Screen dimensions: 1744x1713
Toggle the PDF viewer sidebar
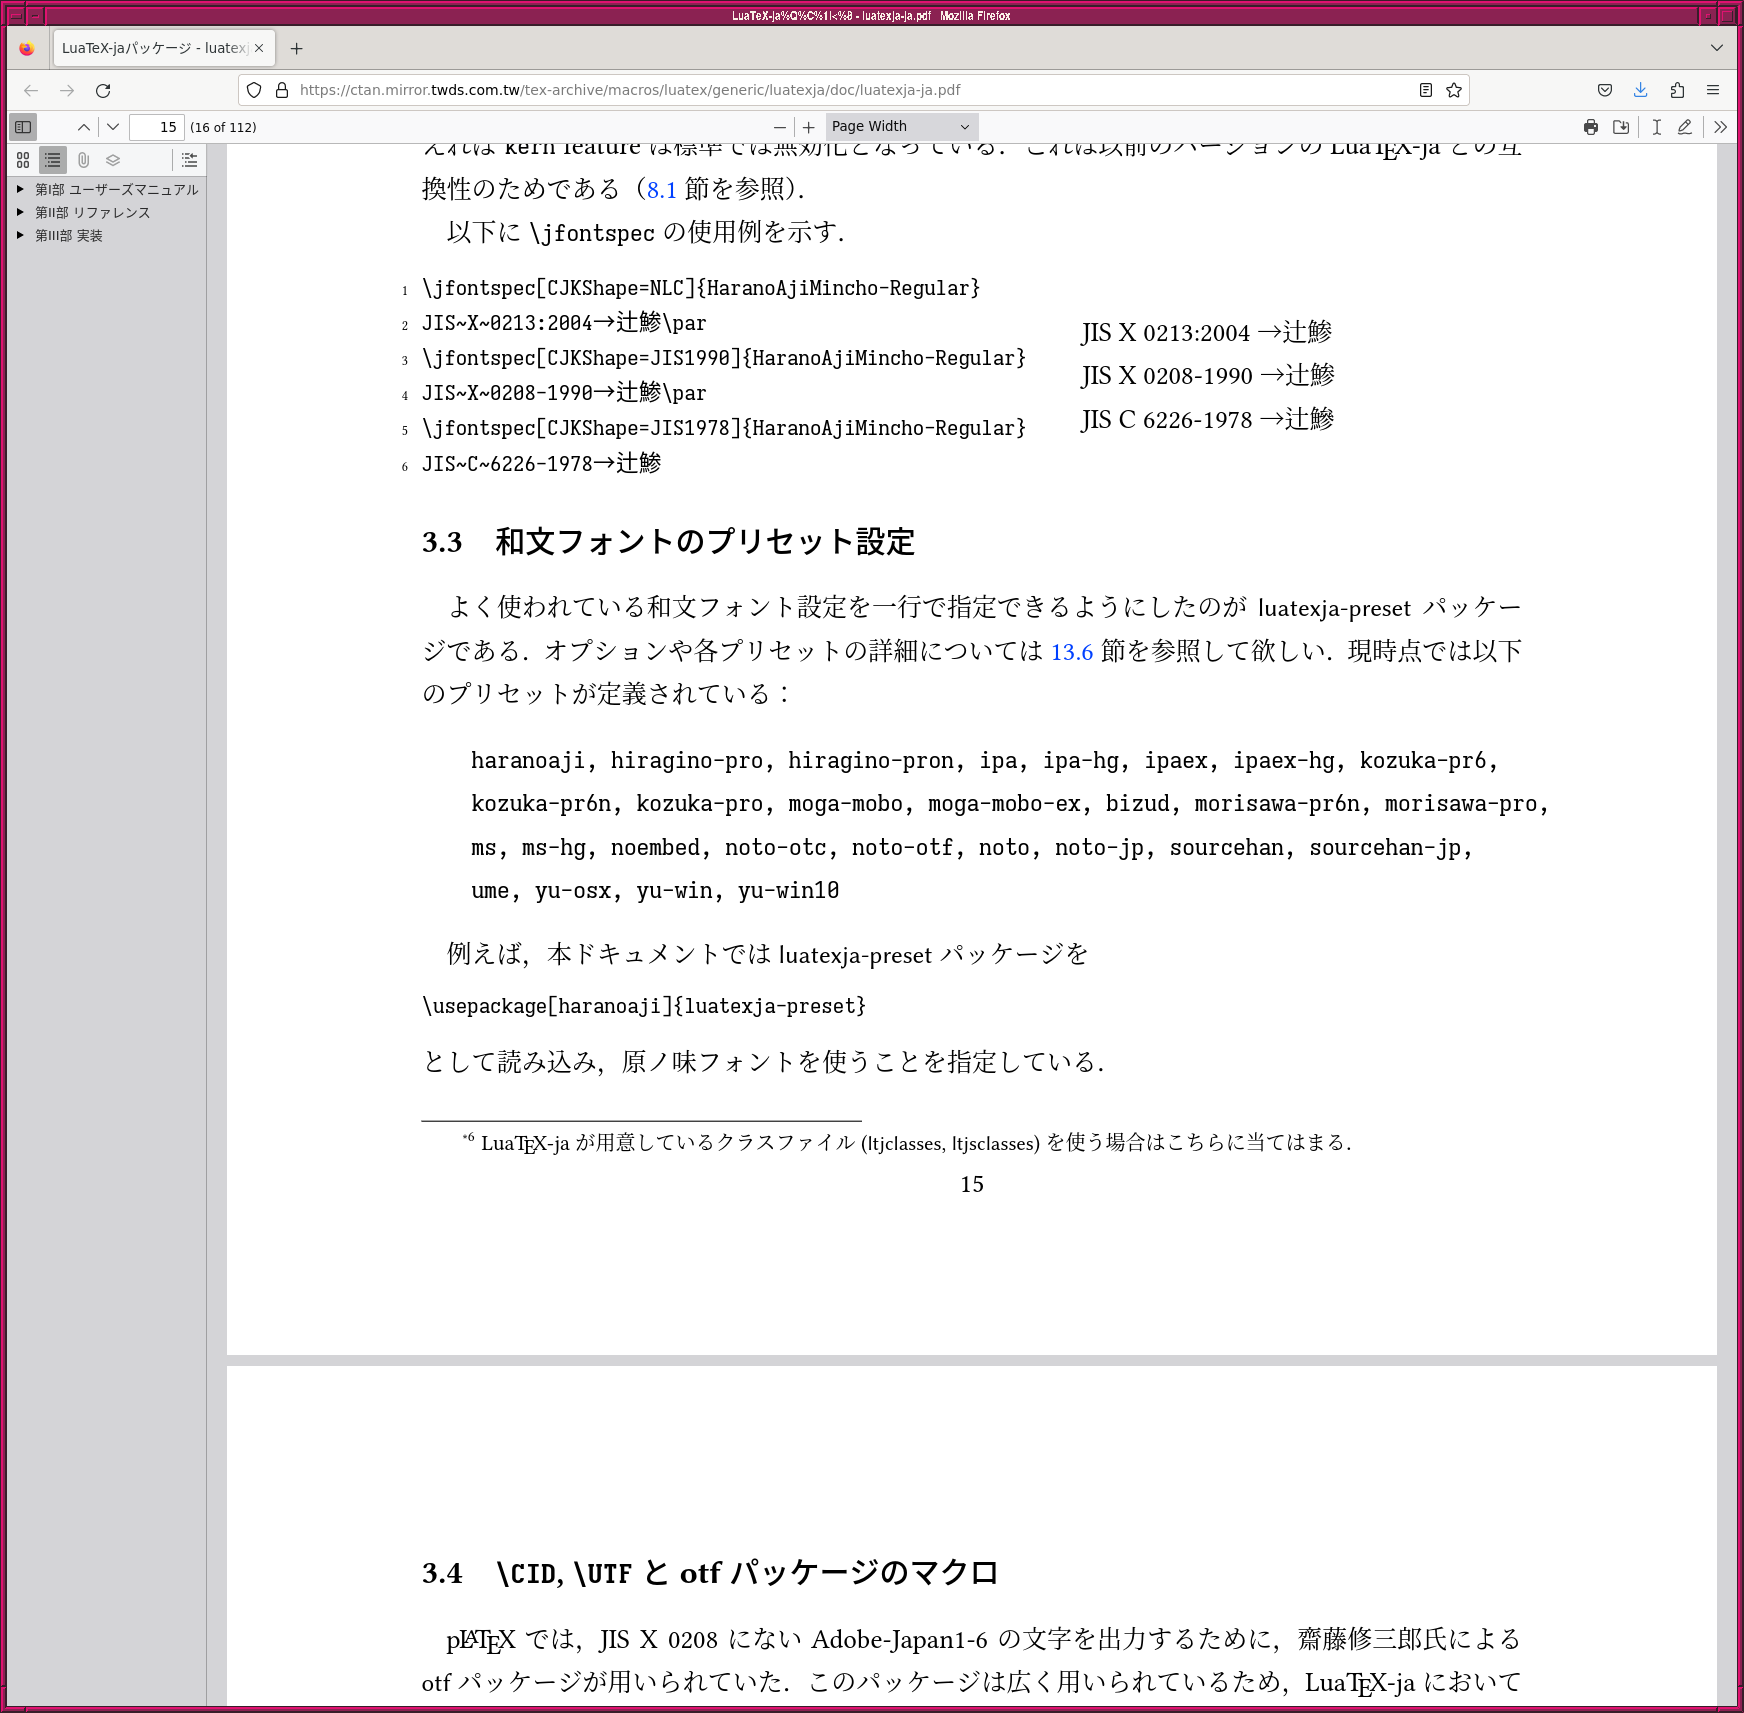click(23, 127)
